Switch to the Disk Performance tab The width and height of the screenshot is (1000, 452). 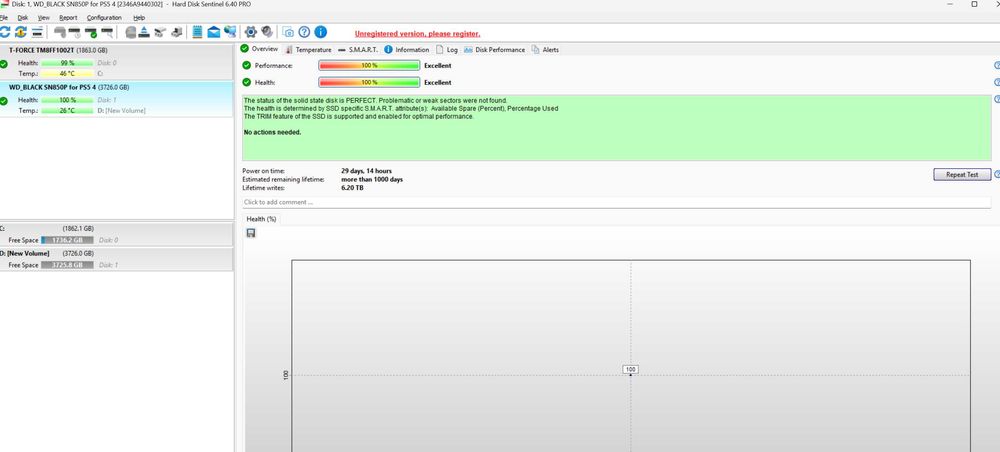(494, 50)
